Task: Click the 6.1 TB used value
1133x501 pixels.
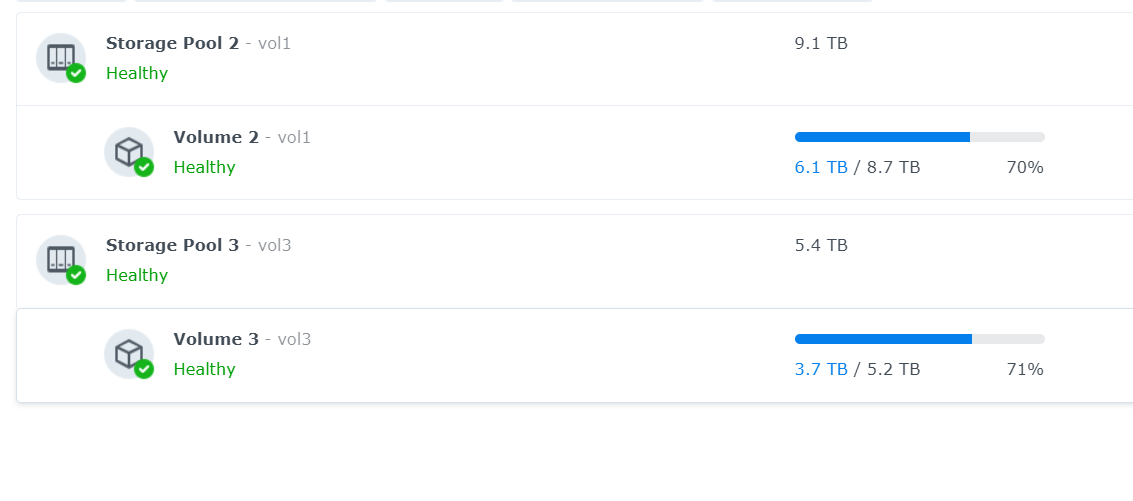Action: pos(821,168)
